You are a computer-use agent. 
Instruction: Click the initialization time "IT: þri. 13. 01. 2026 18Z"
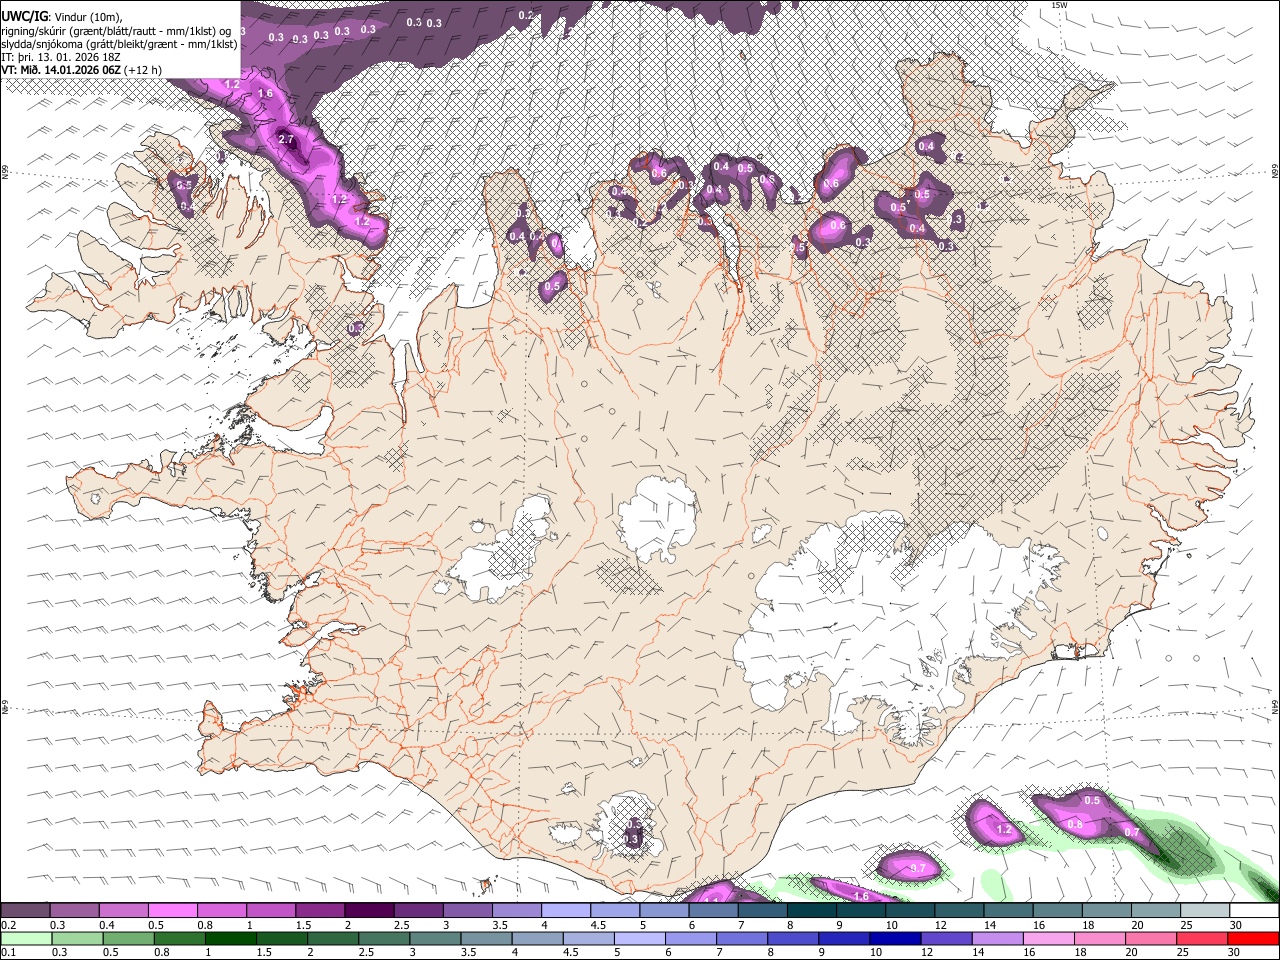pyautogui.click(x=62, y=57)
